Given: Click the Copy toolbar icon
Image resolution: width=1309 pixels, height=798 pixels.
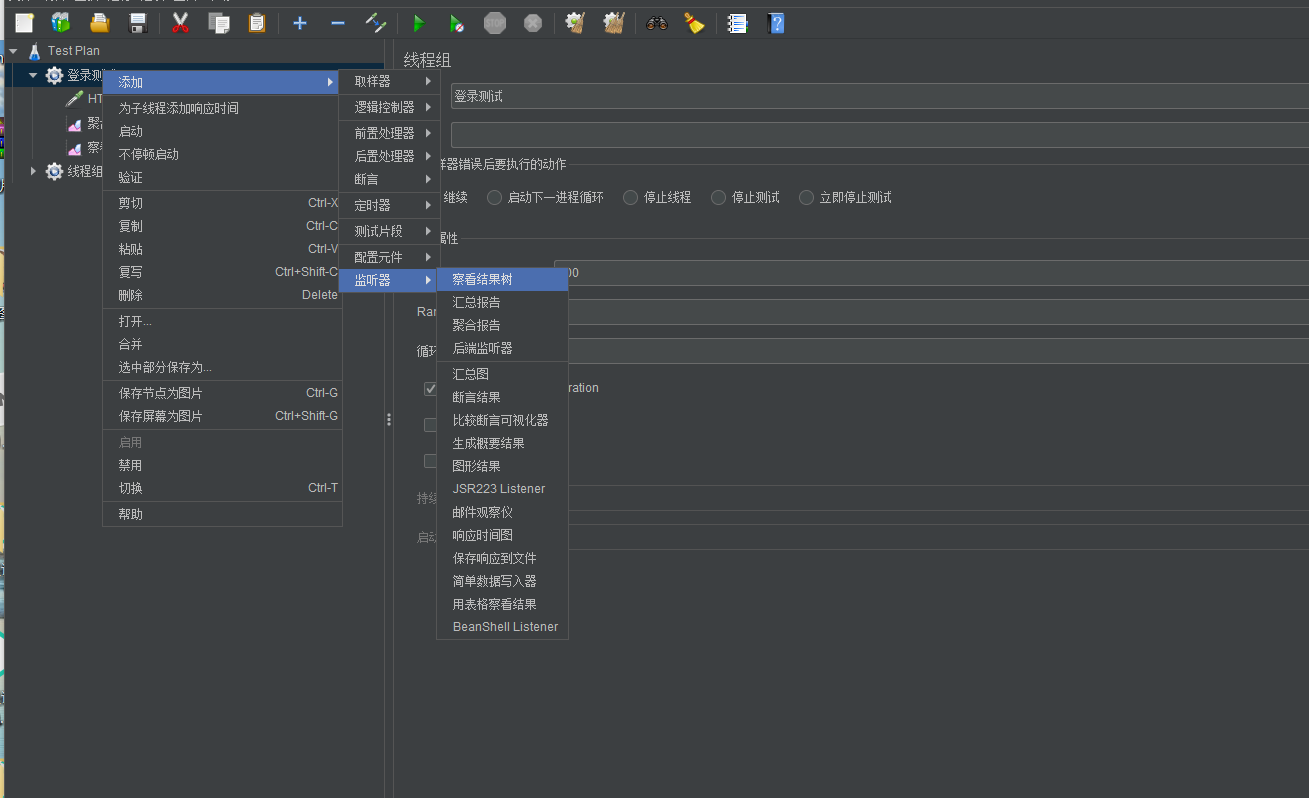Looking at the screenshot, I should pos(218,22).
